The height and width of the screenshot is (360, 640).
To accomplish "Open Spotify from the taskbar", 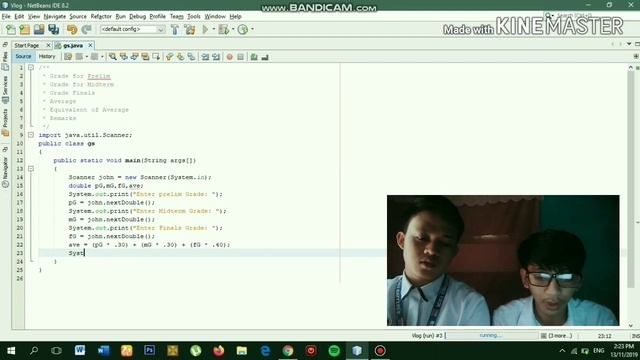I will [x=334, y=351].
